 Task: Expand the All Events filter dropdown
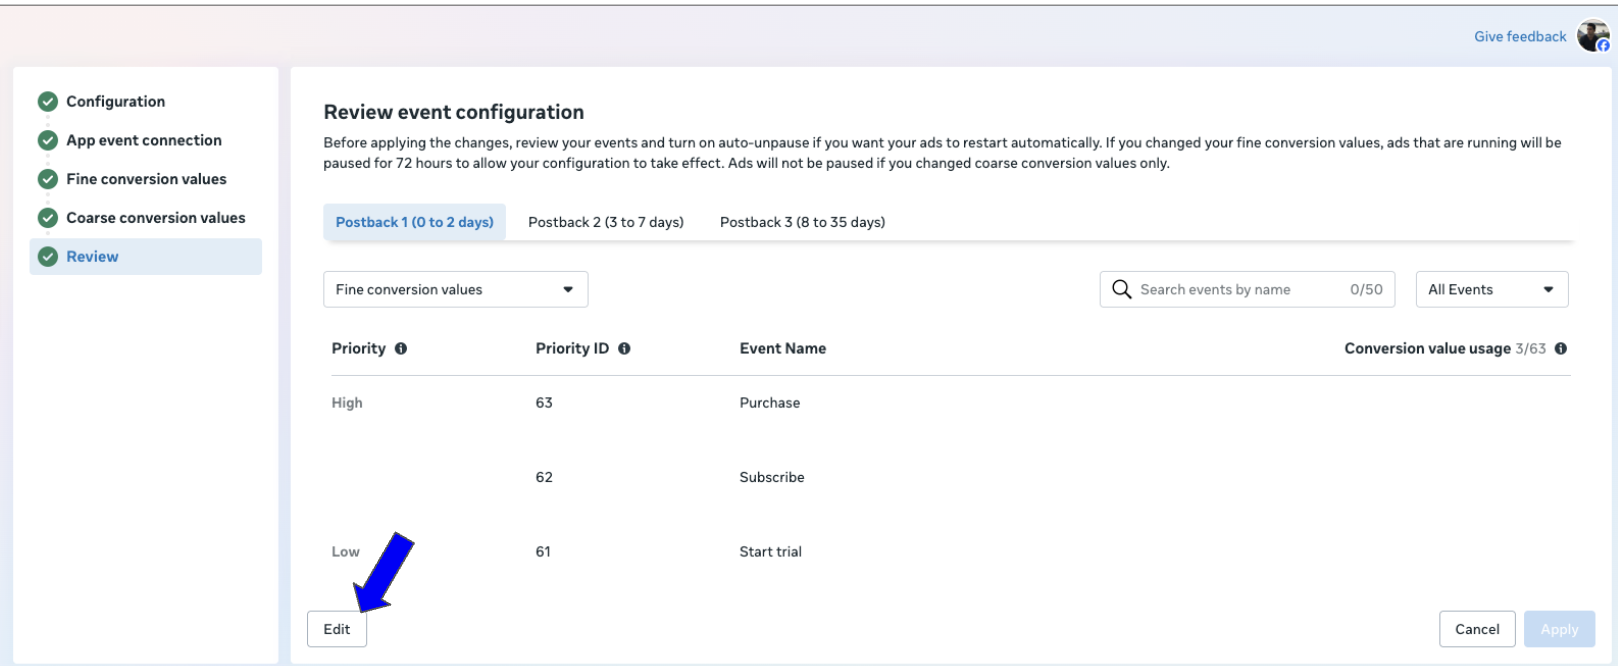[1491, 290]
